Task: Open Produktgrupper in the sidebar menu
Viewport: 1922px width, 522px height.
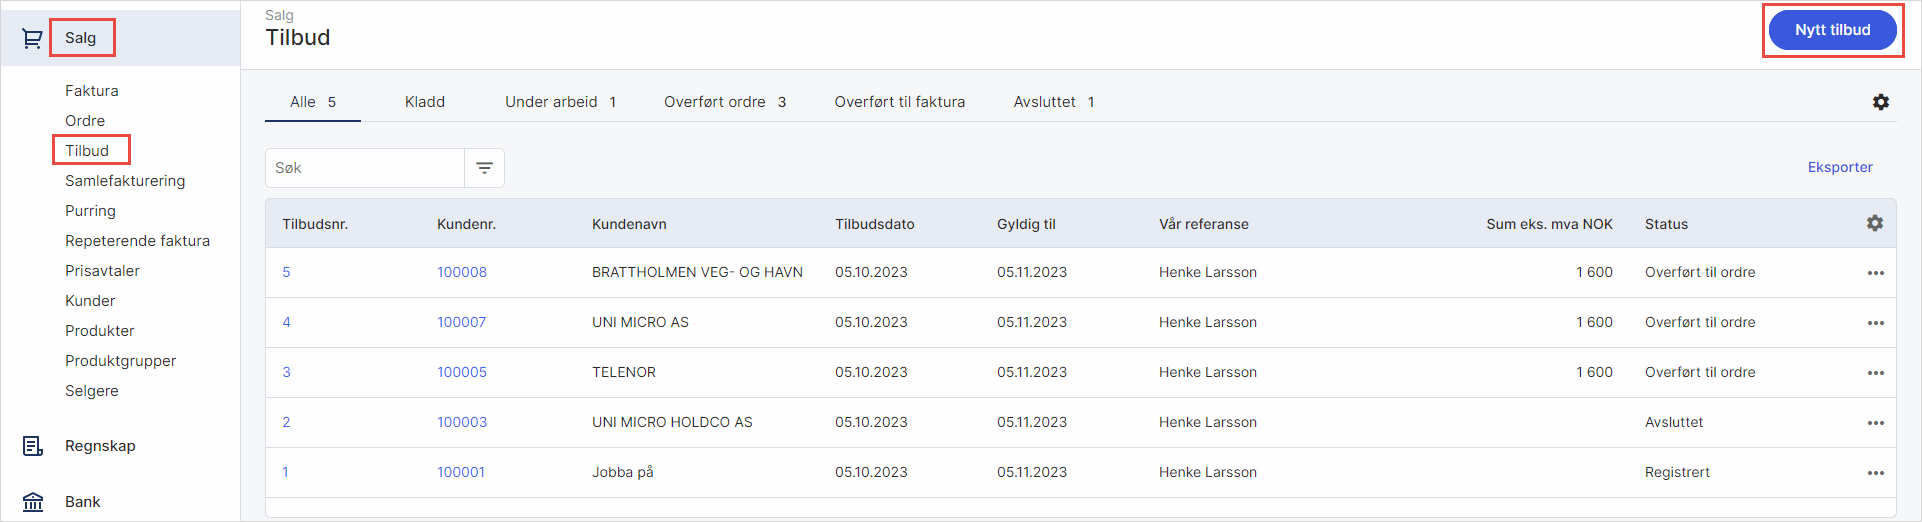Action: point(120,361)
